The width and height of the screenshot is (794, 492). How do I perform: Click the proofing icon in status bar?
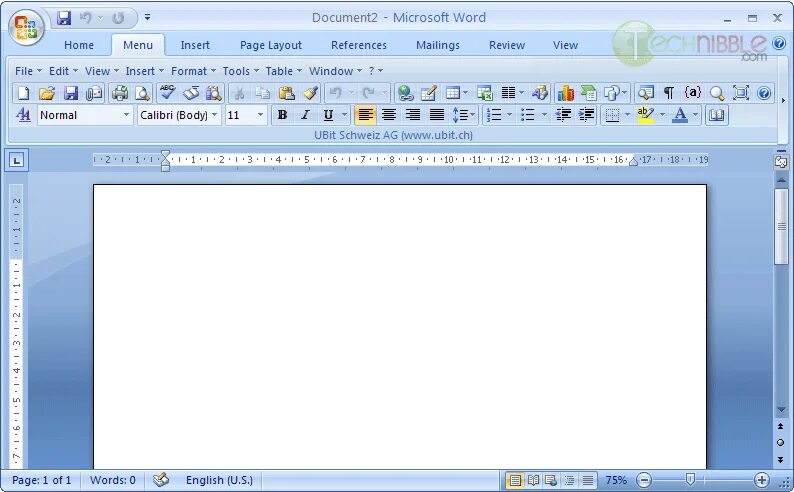tap(161, 479)
